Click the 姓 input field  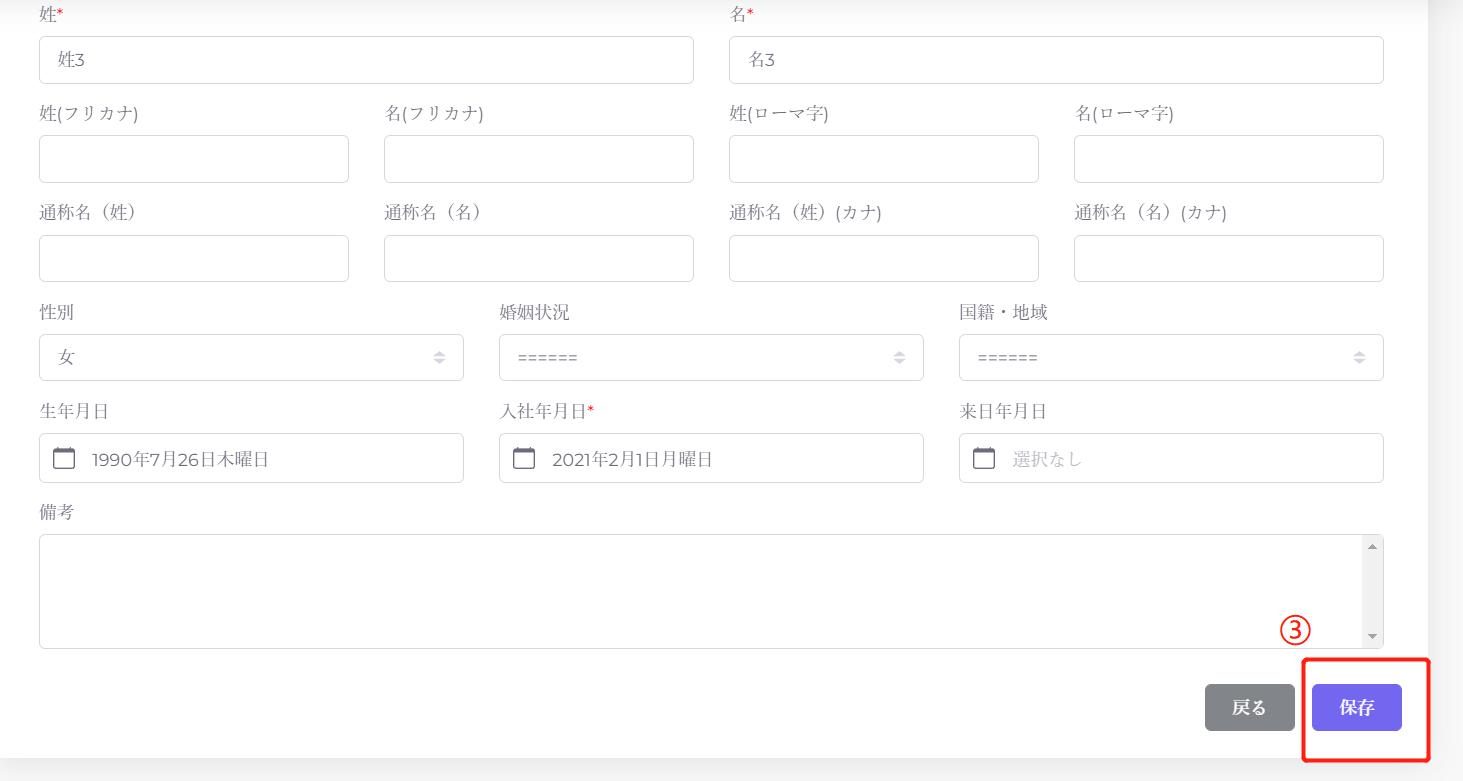click(366, 60)
